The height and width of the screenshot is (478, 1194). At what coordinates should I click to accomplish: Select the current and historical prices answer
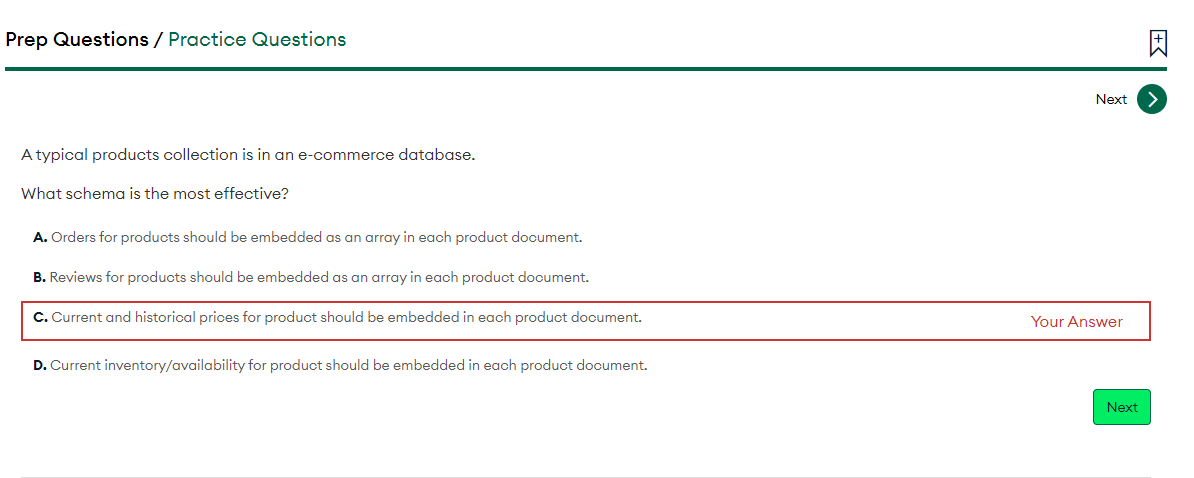coord(346,317)
